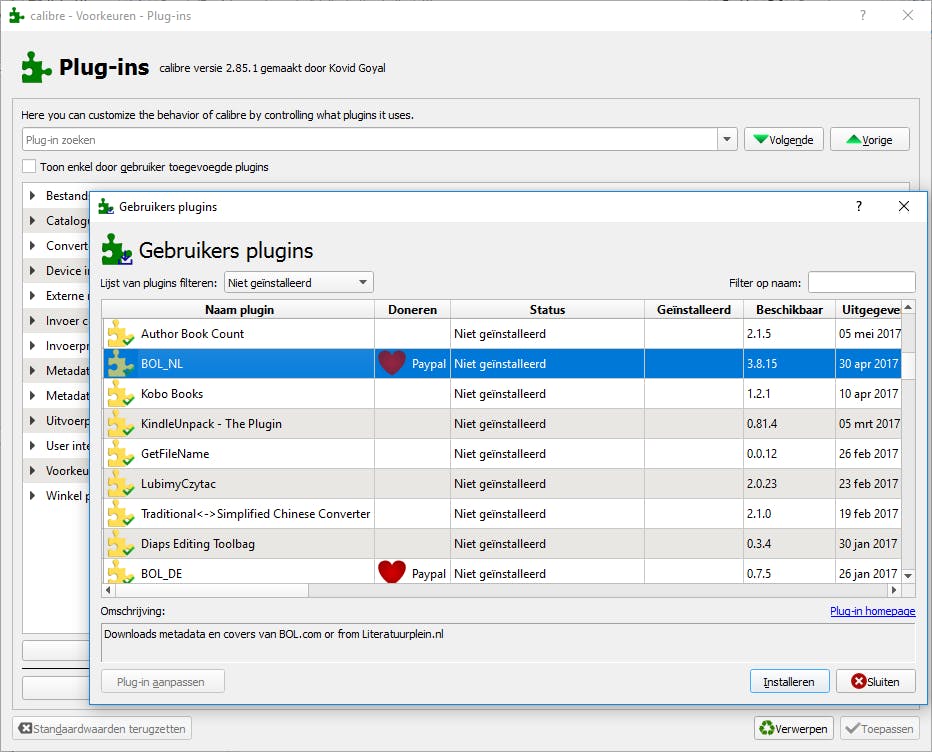The image size is (932, 752).
Task: Expand the Catalog tree category
Action: (33, 220)
